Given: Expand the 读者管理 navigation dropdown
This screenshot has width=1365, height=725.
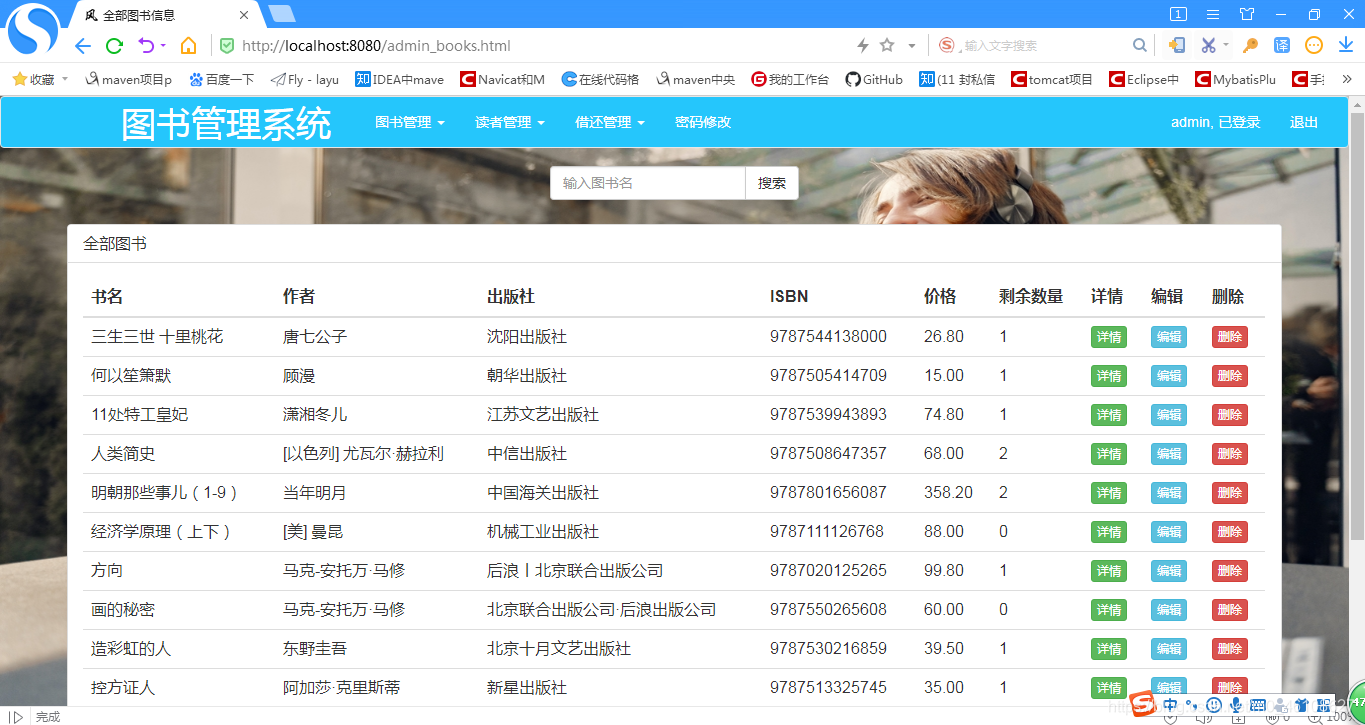Looking at the screenshot, I should (x=509, y=122).
